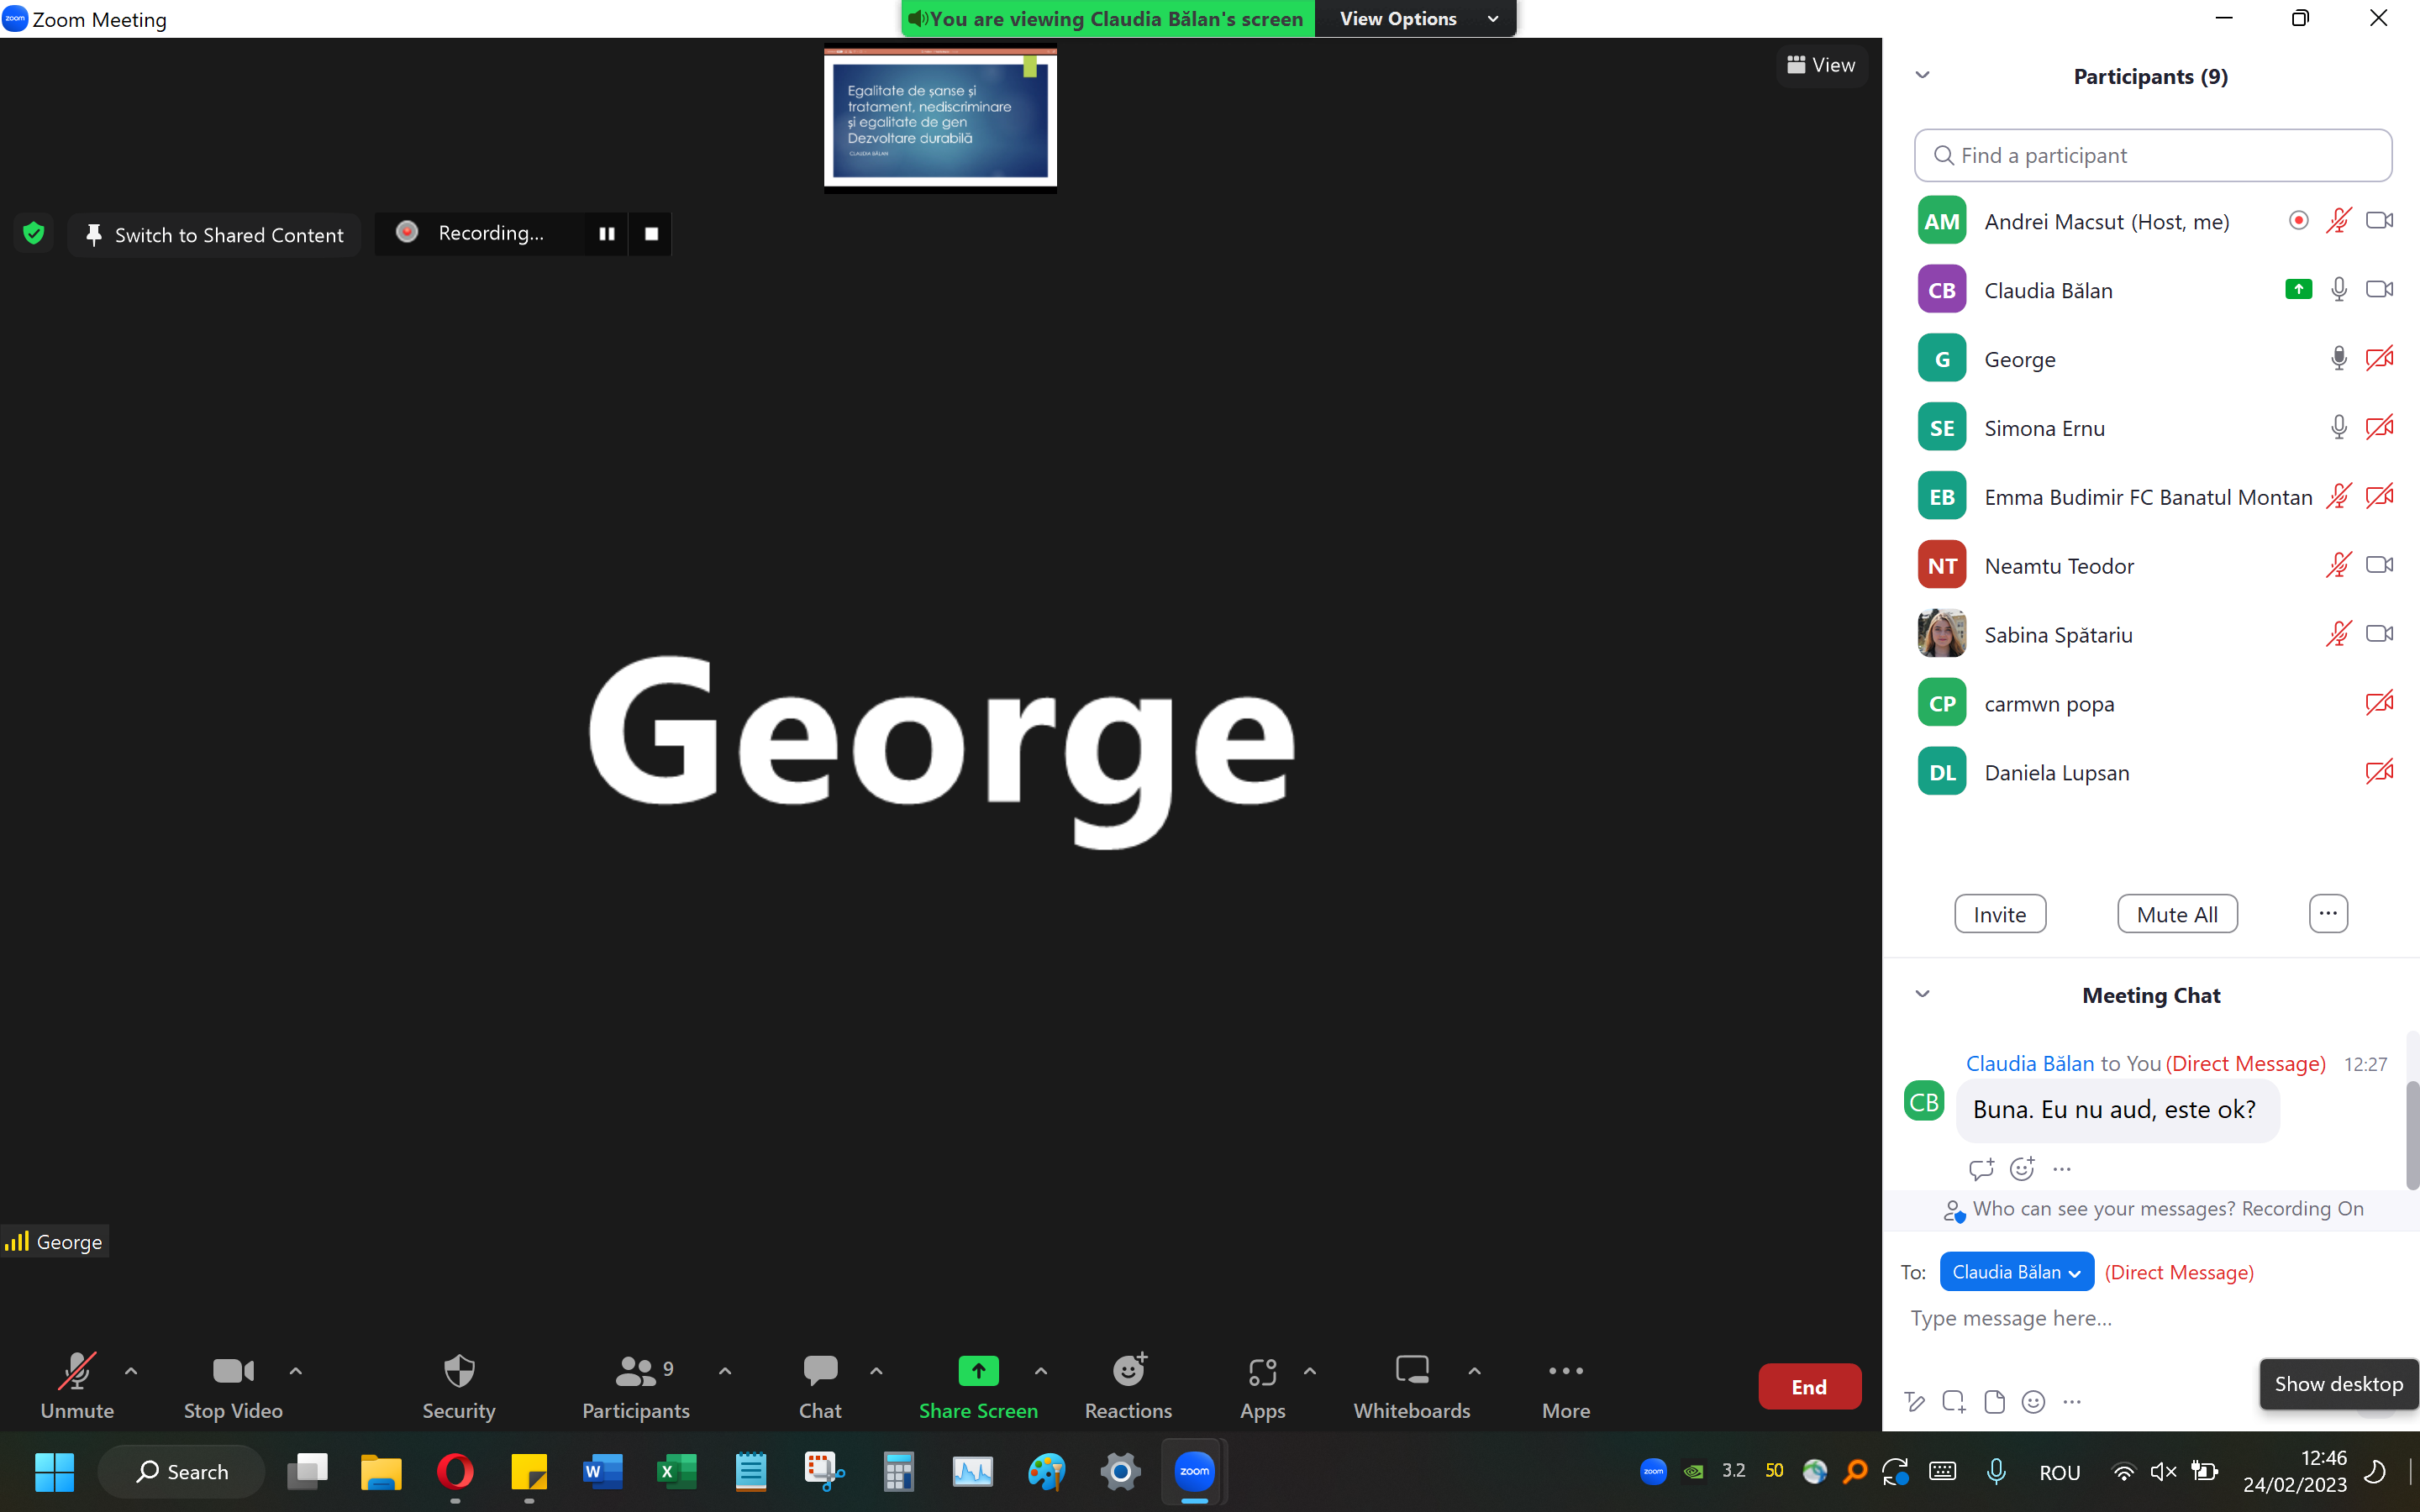Click the emoji icon in chat composer

(x=2033, y=1402)
